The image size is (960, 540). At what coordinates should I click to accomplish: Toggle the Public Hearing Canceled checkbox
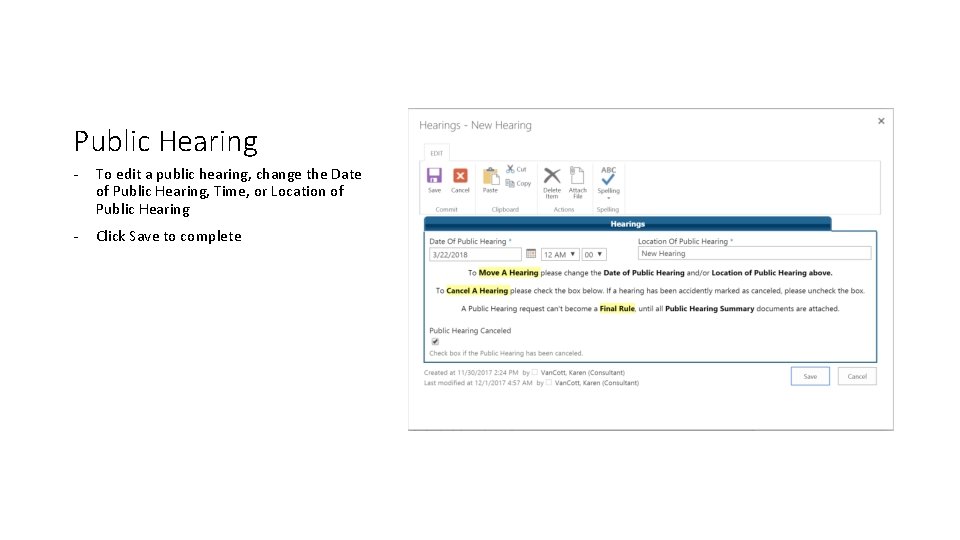coord(435,342)
